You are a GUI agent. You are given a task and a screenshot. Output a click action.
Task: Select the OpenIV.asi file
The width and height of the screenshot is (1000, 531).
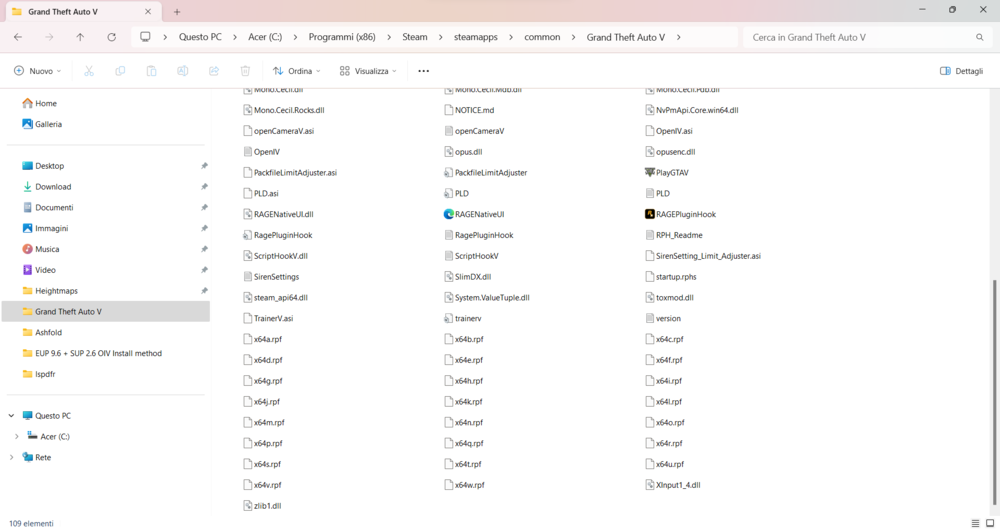click(x=669, y=131)
